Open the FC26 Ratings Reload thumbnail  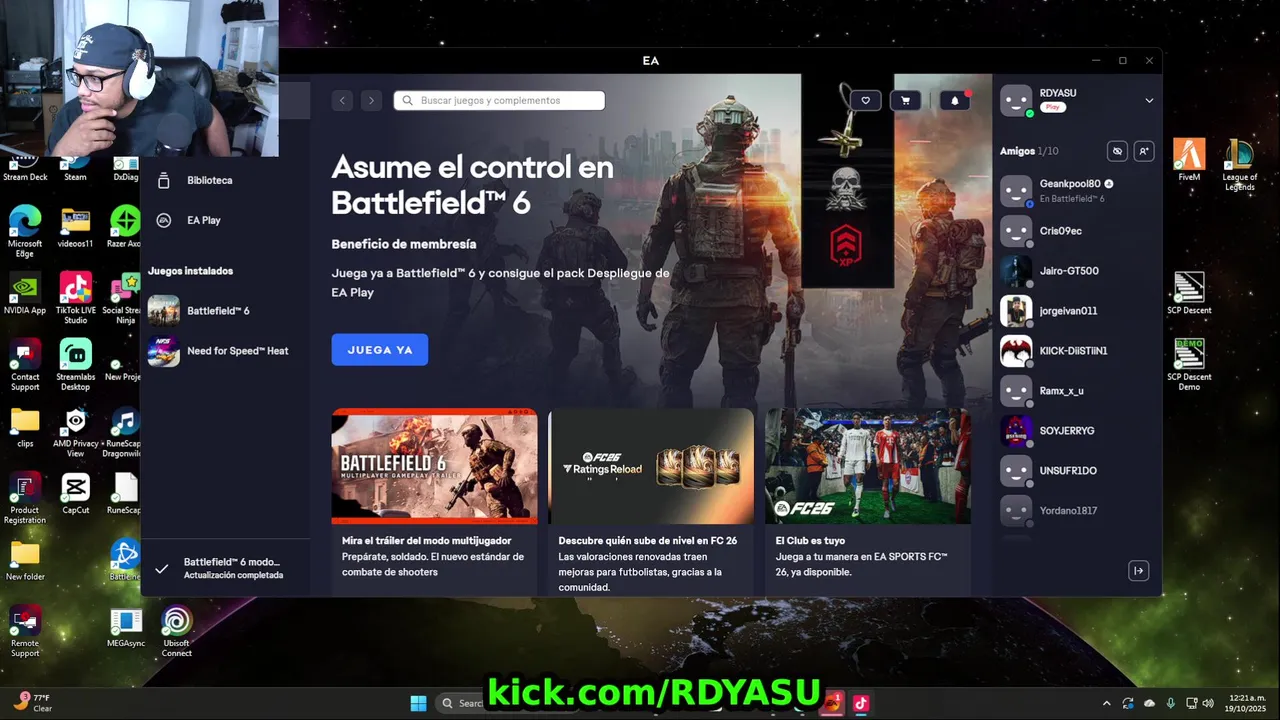651,466
